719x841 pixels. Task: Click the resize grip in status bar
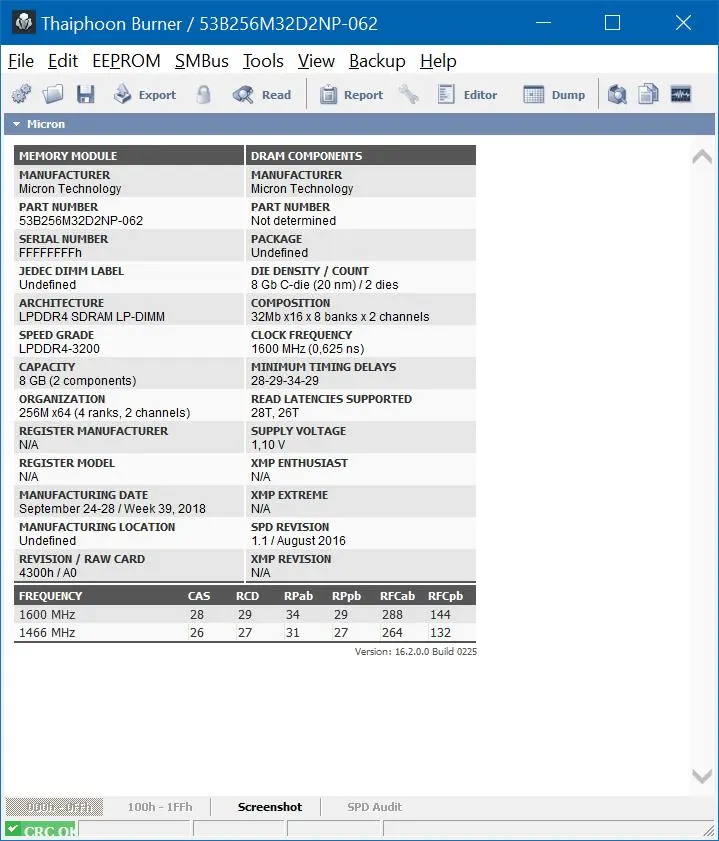(708, 830)
